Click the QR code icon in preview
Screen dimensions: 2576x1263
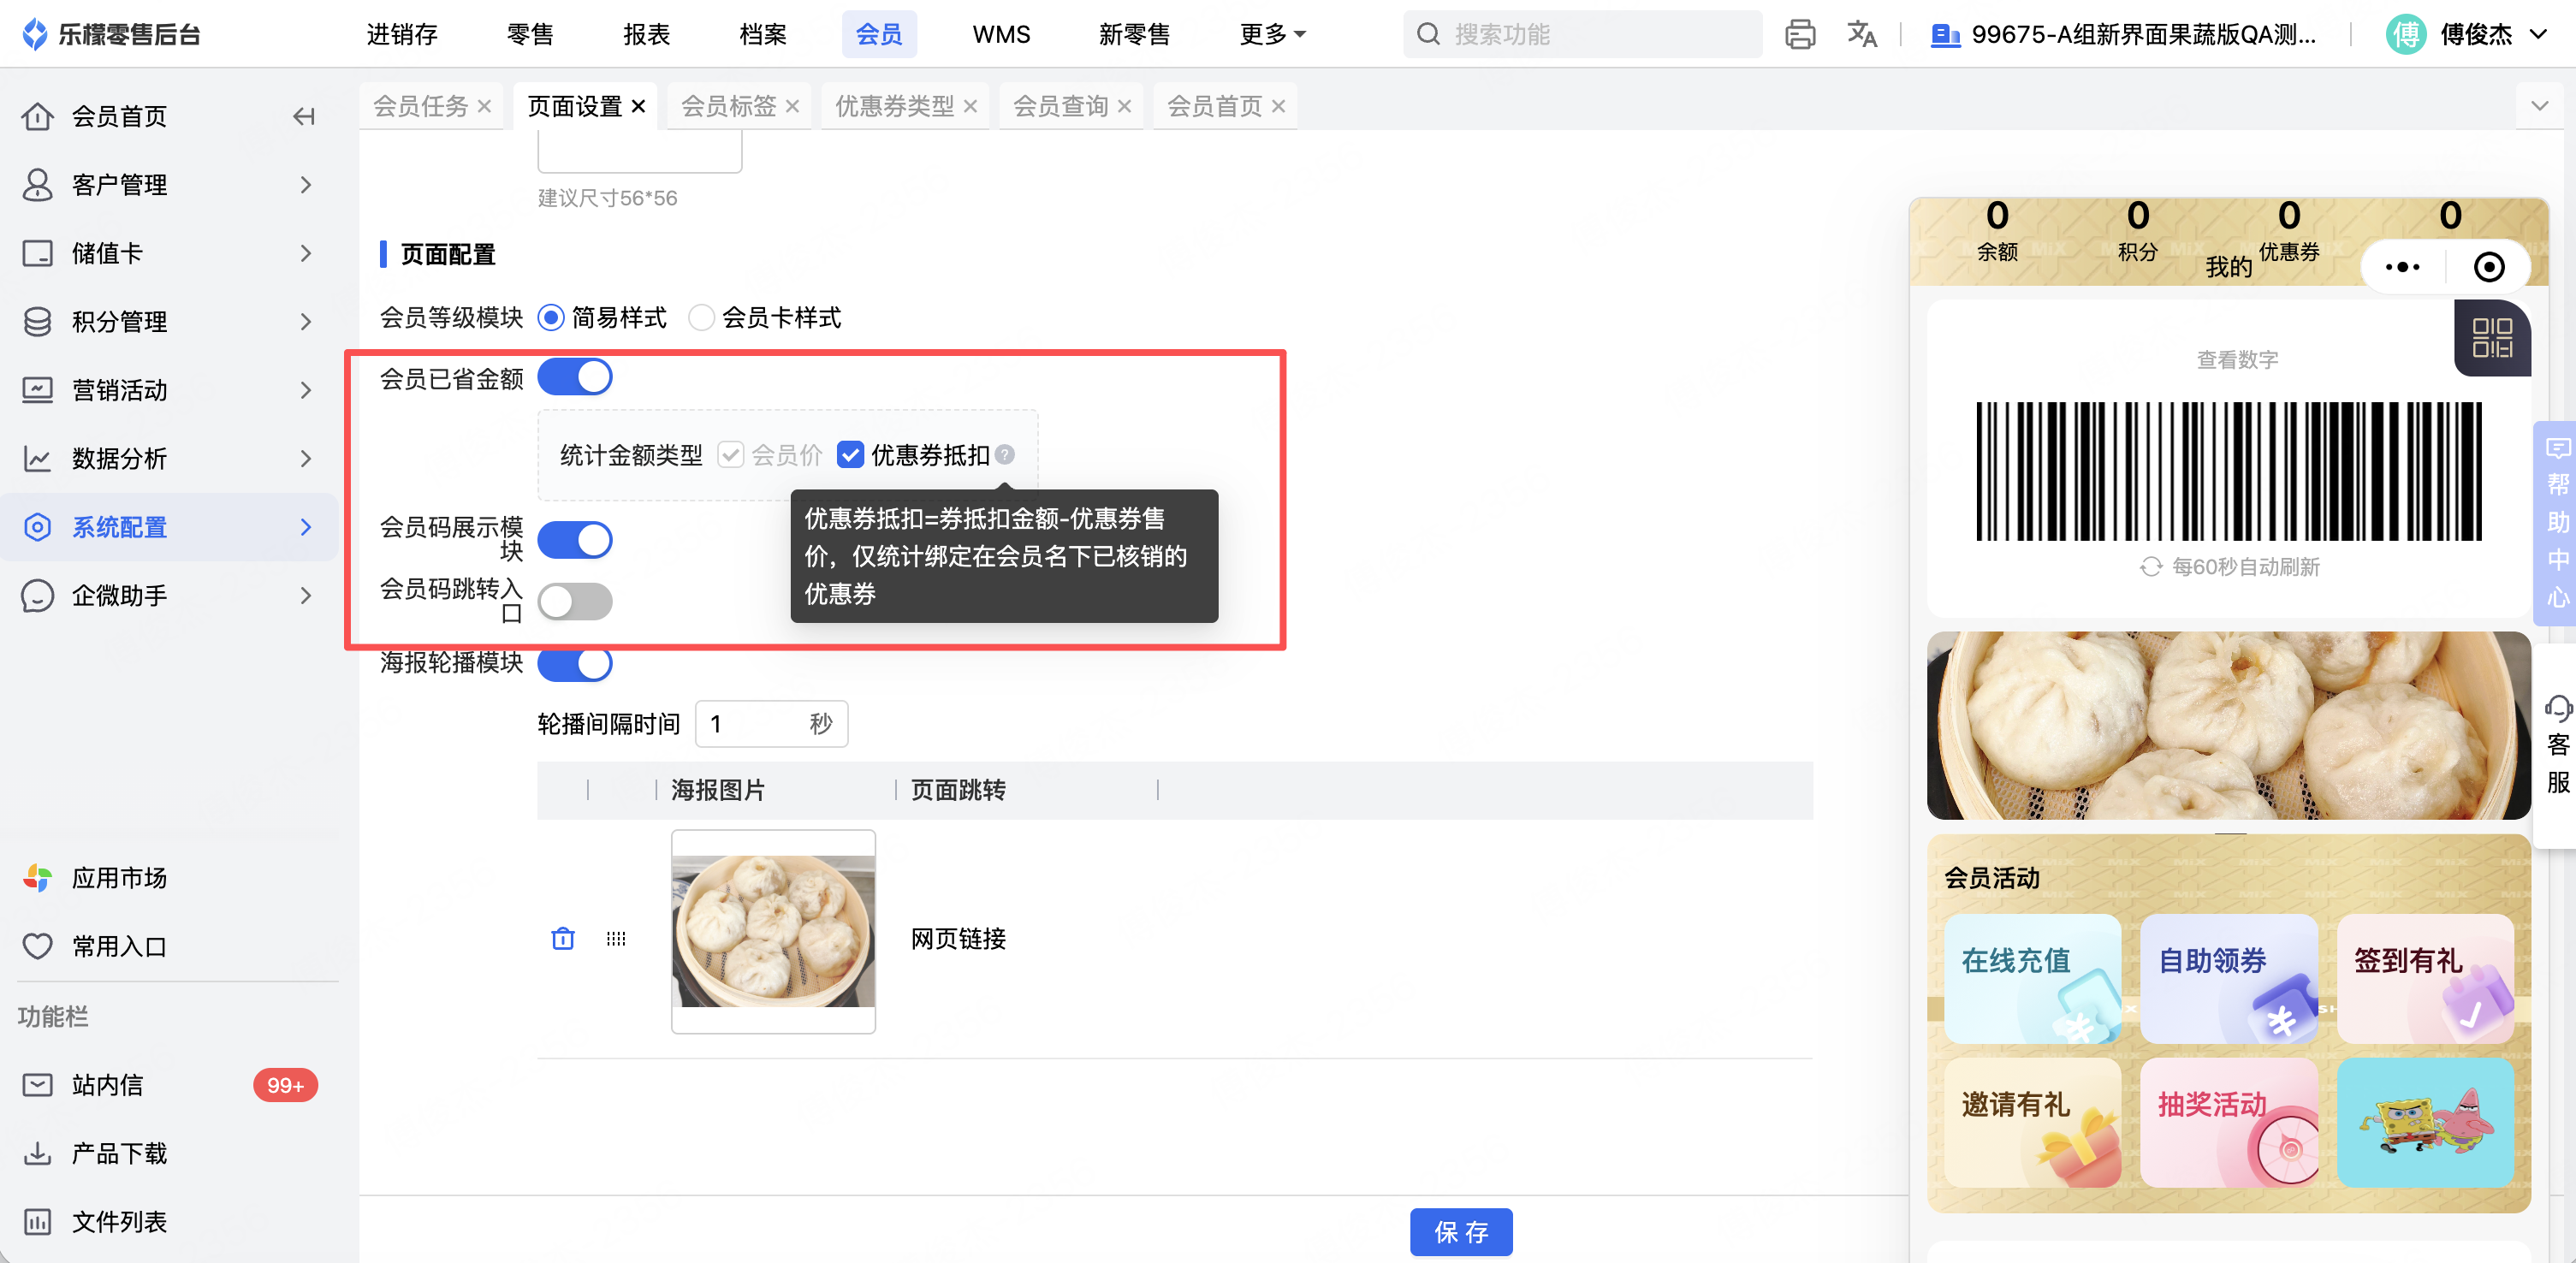(x=2491, y=338)
